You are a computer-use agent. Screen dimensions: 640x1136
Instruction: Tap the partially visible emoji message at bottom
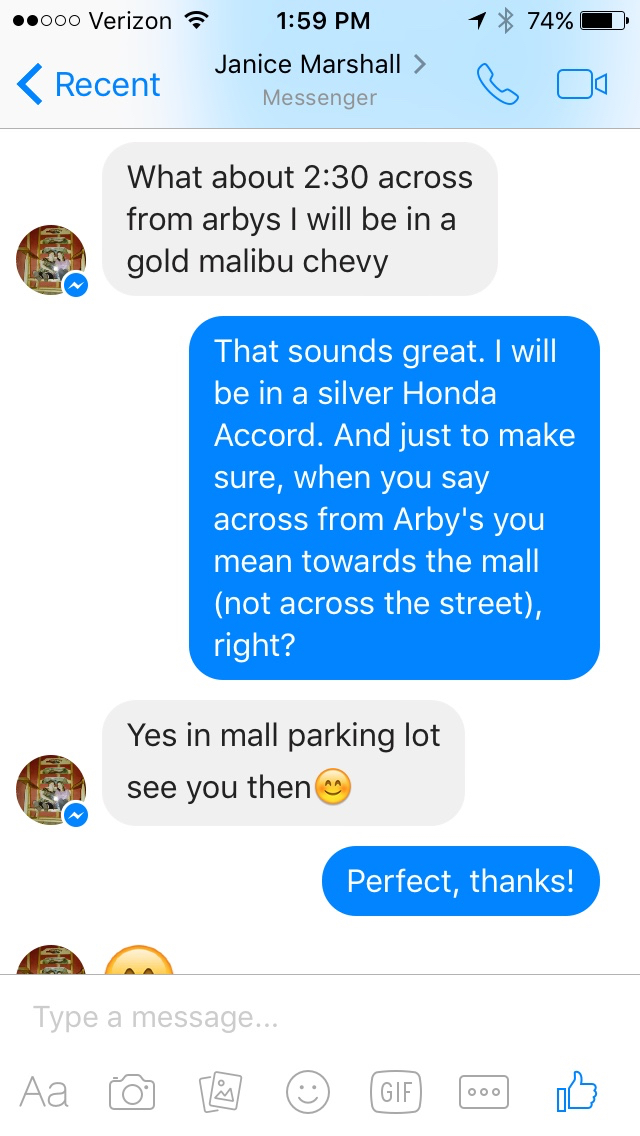pos(139,960)
